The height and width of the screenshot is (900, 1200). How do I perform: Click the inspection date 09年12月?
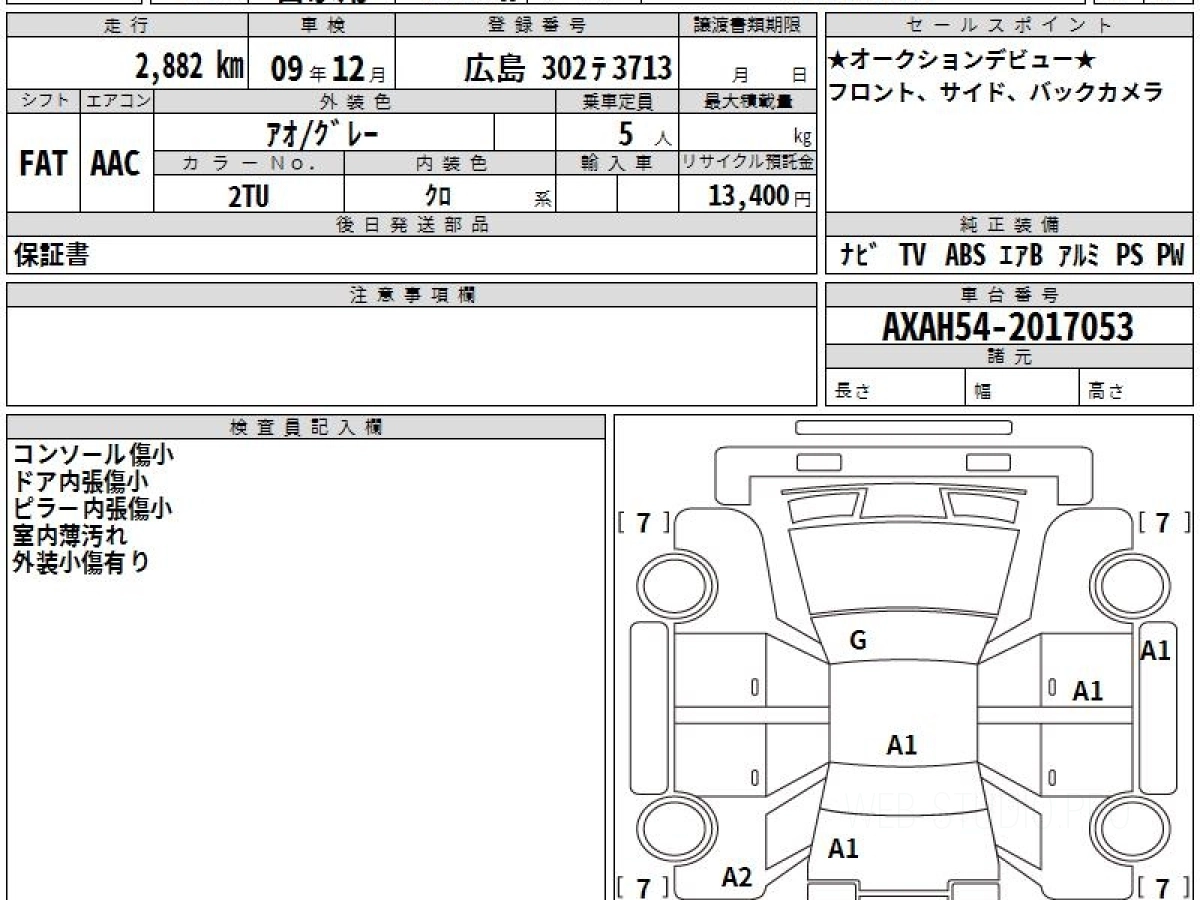tap(327, 69)
